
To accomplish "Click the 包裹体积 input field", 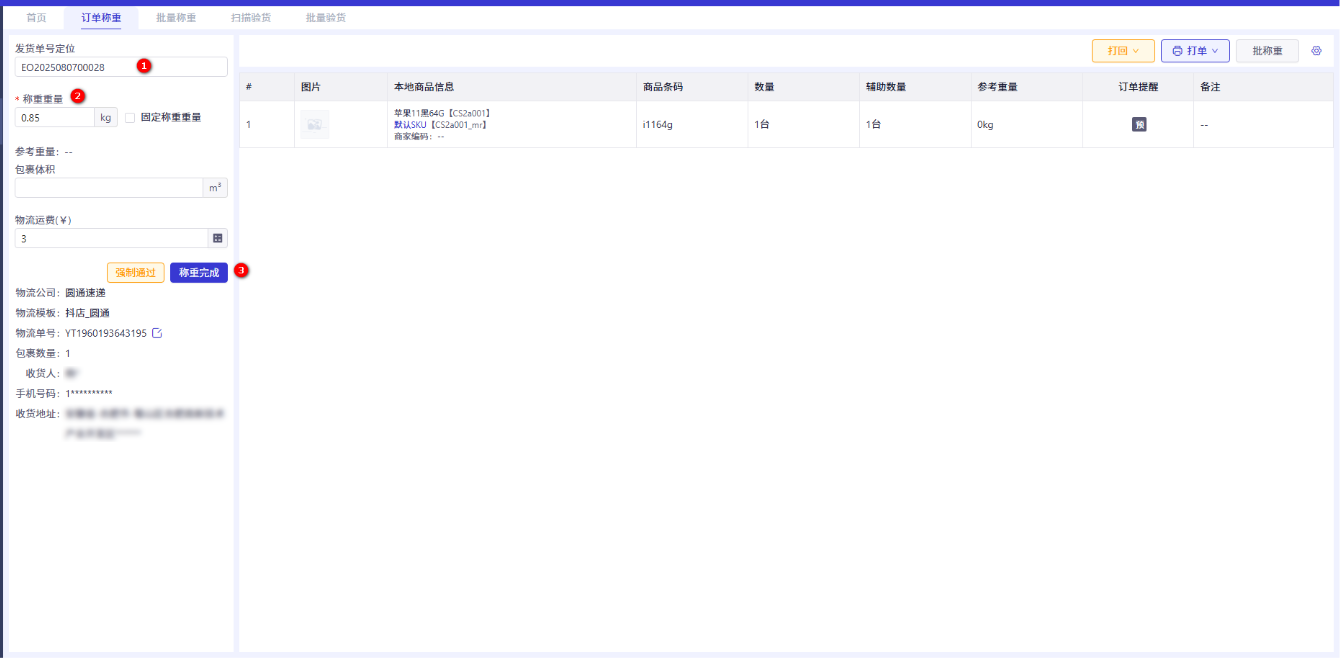I will point(109,188).
